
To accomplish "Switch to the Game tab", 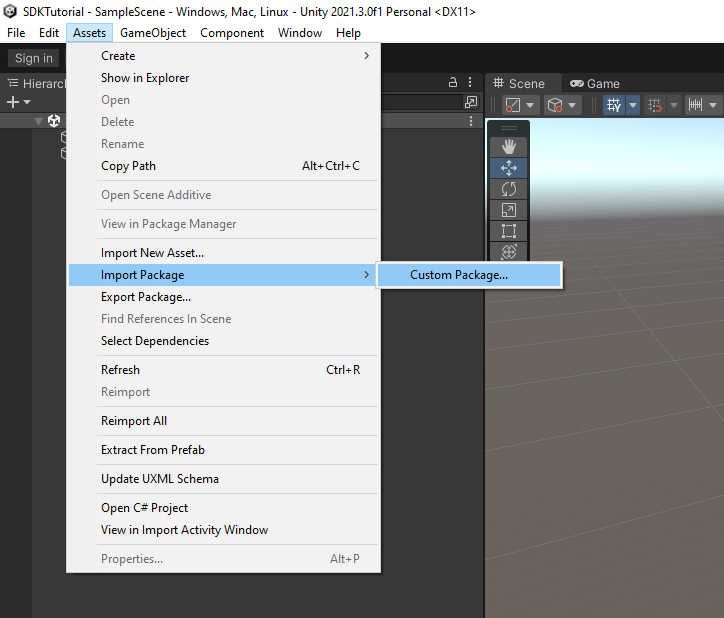I will pyautogui.click(x=595, y=84).
